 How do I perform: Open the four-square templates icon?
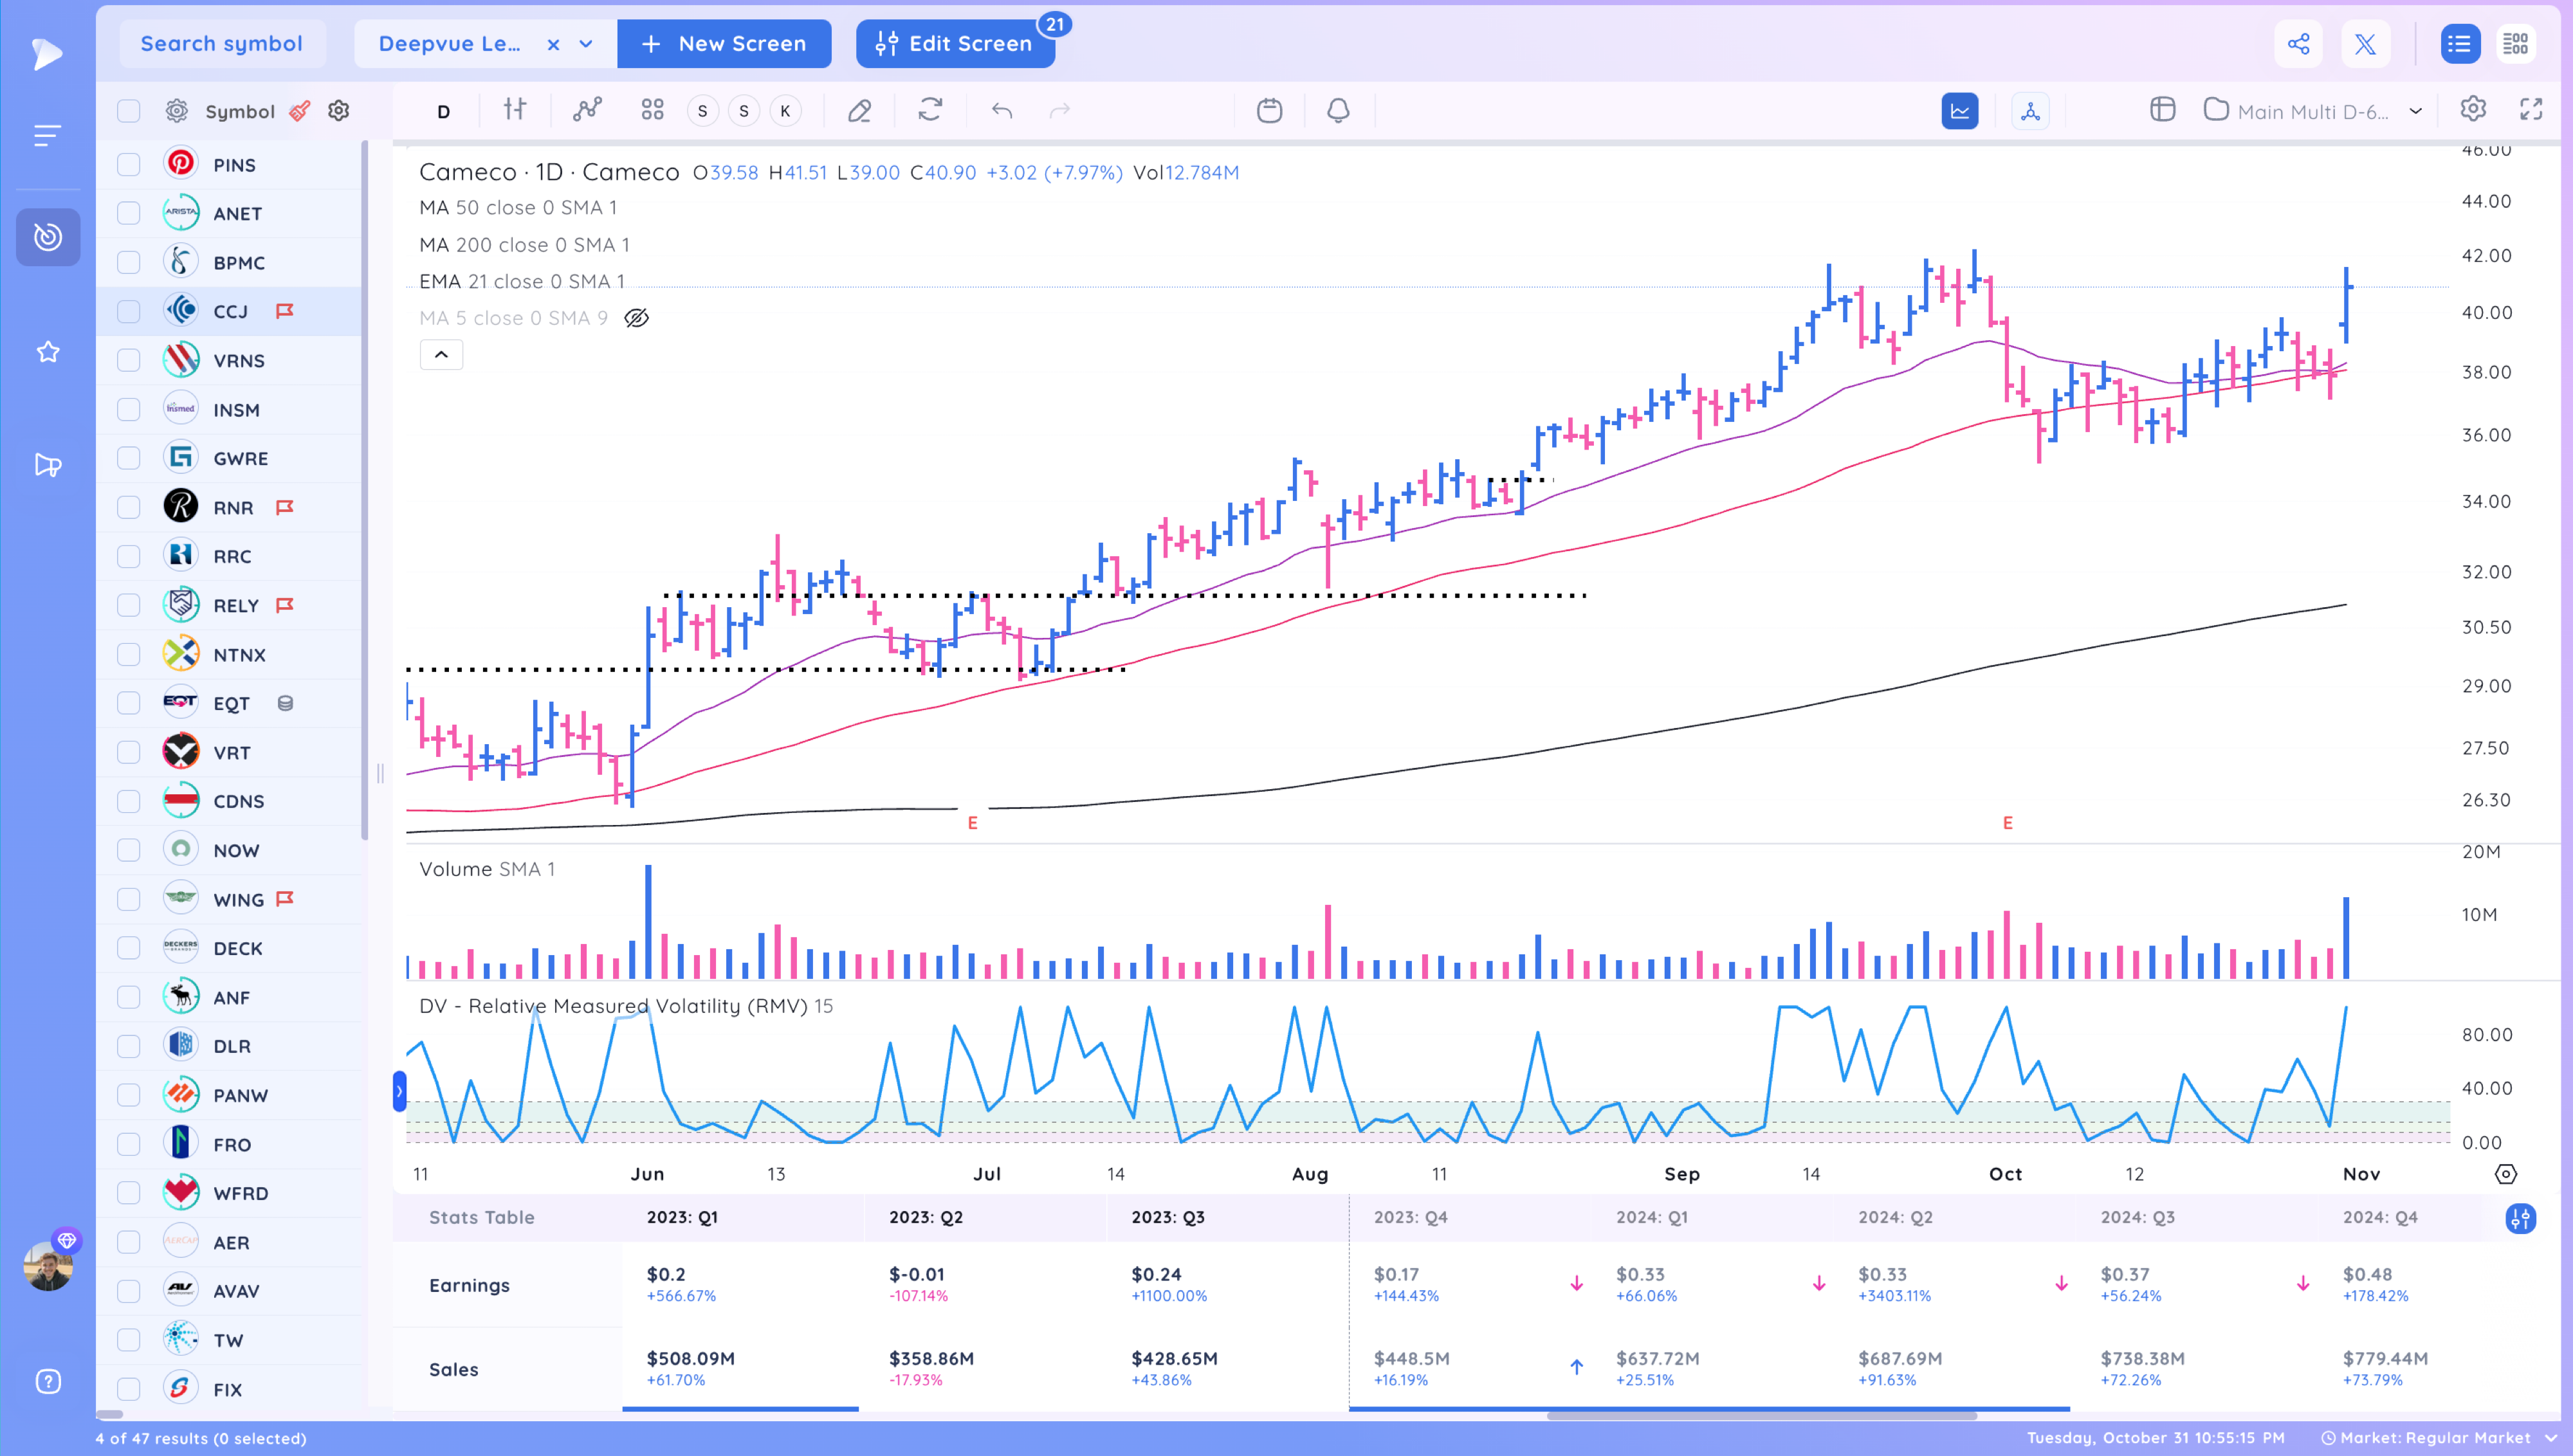click(652, 110)
